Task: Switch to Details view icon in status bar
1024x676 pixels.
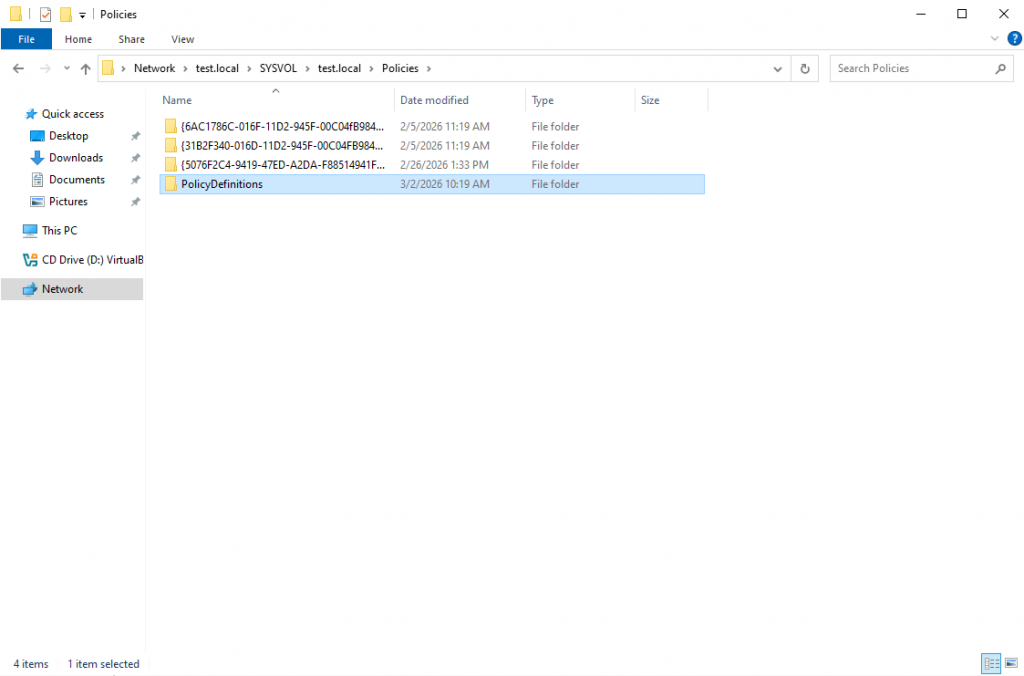Action: (x=991, y=664)
